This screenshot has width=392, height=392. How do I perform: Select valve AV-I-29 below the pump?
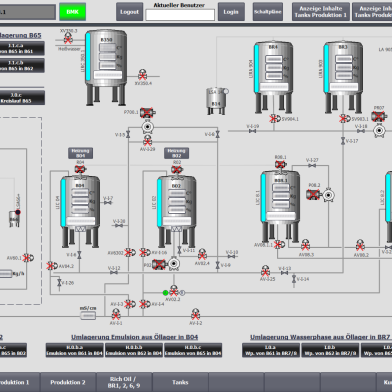pyautogui.click(x=148, y=141)
